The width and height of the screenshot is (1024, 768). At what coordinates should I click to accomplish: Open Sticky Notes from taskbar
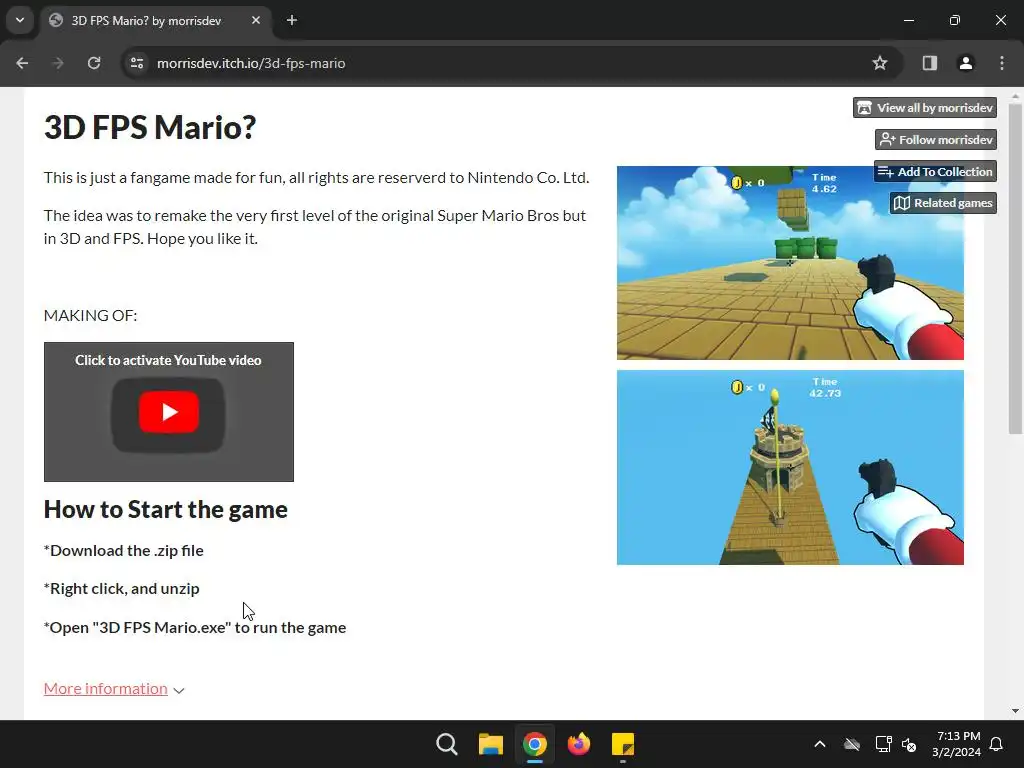622,744
